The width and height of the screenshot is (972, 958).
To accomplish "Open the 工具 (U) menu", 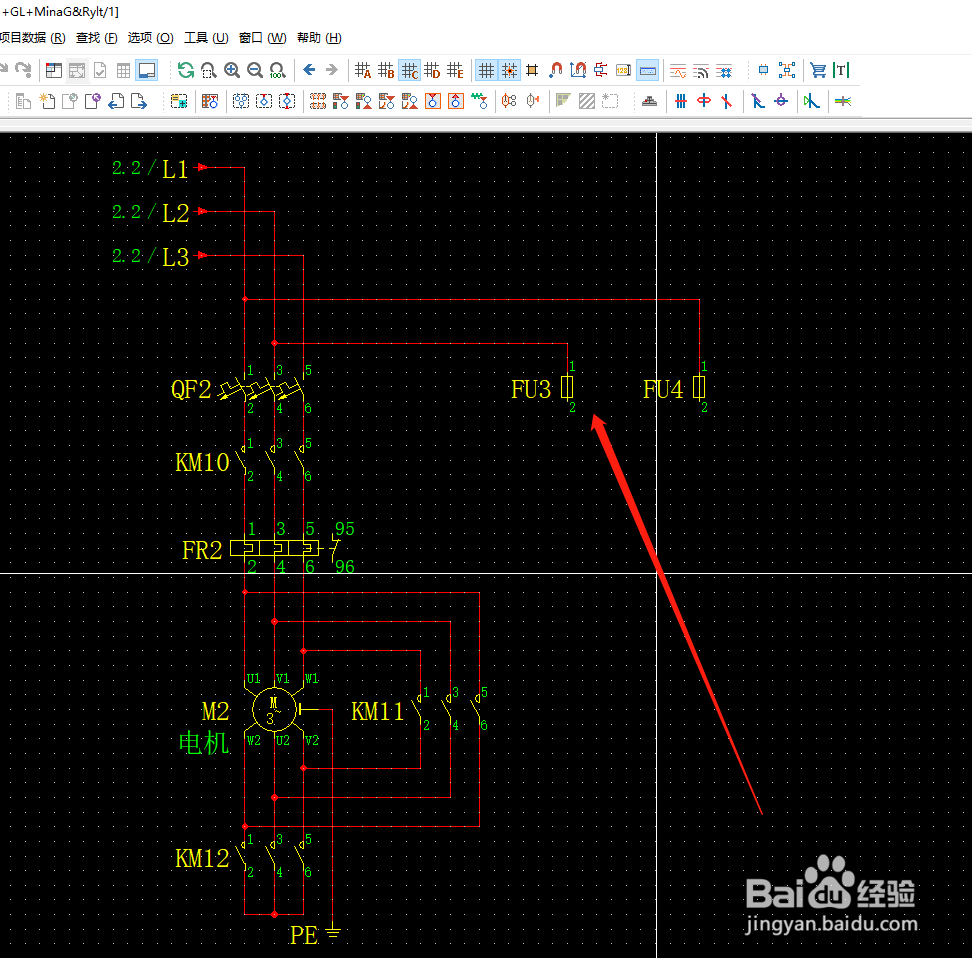I will [x=206, y=38].
